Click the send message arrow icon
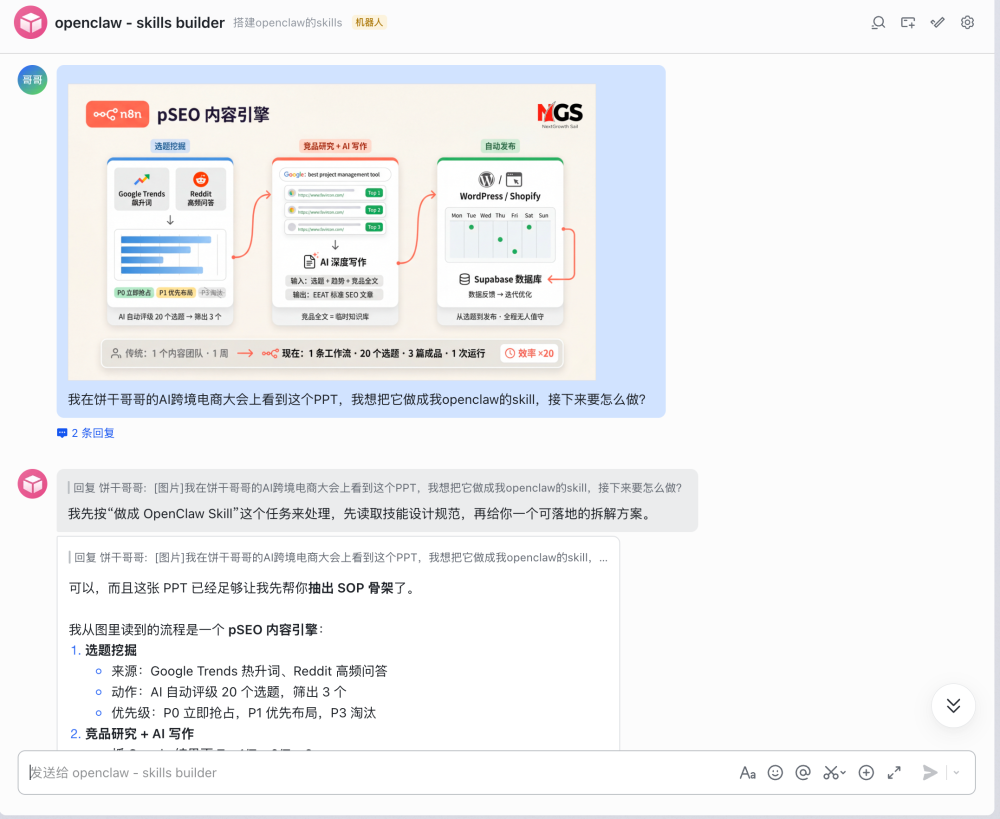The image size is (1000, 819). [x=928, y=772]
